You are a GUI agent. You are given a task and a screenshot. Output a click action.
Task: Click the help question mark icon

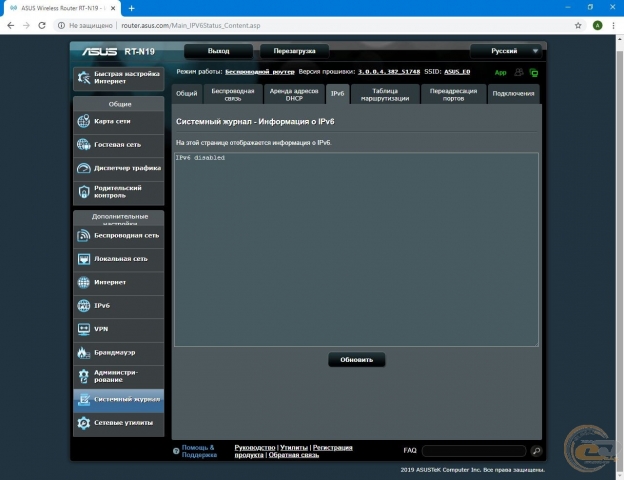point(176,451)
